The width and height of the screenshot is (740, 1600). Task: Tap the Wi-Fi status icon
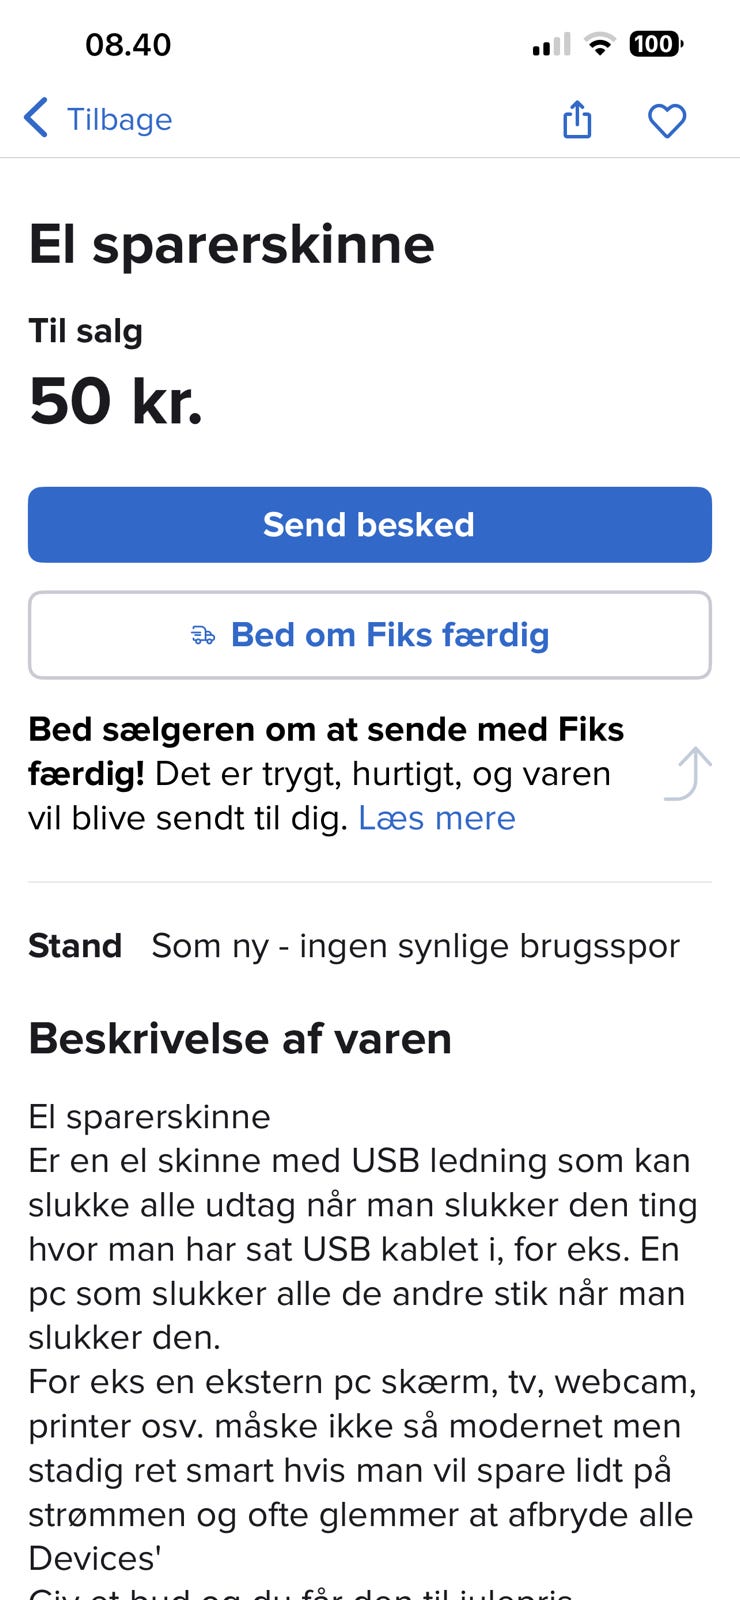[x=599, y=44]
